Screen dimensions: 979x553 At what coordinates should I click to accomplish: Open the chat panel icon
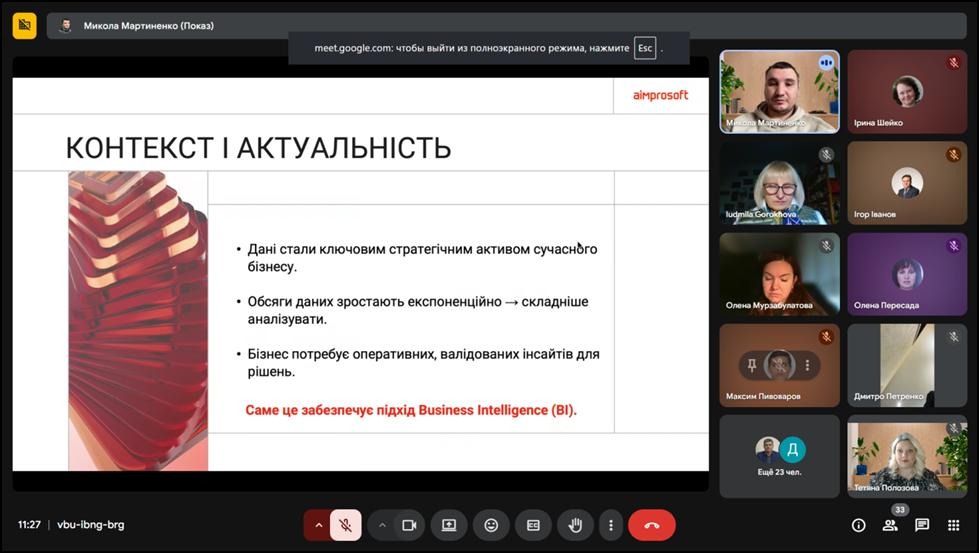(x=922, y=525)
